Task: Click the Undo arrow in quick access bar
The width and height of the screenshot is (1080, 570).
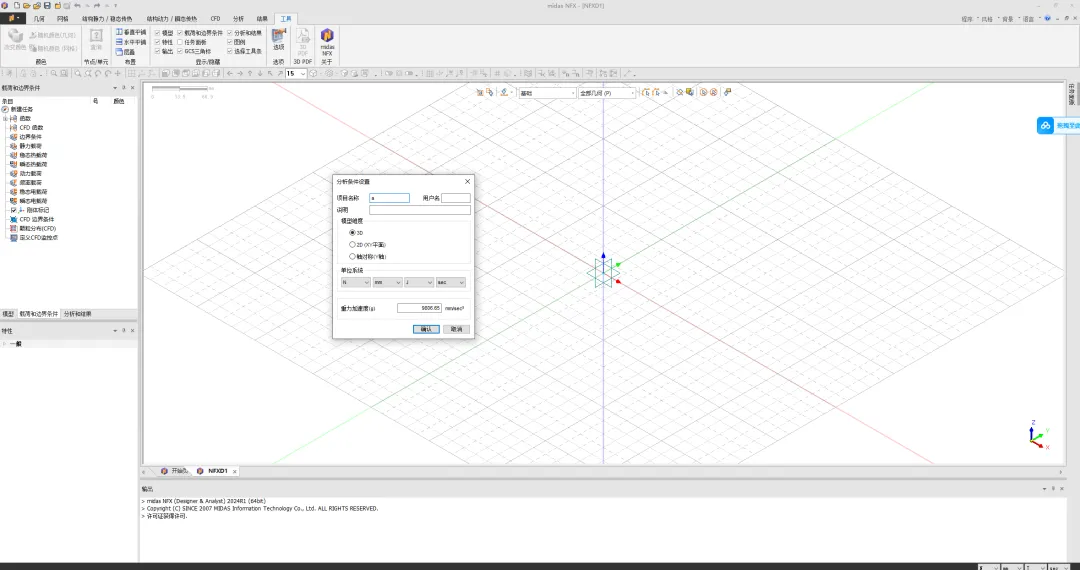Action: pos(77,6)
